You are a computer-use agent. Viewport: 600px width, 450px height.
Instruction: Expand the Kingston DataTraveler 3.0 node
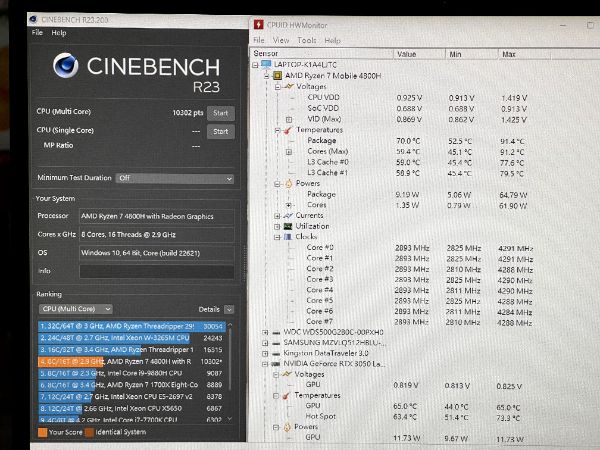[x=265, y=354]
